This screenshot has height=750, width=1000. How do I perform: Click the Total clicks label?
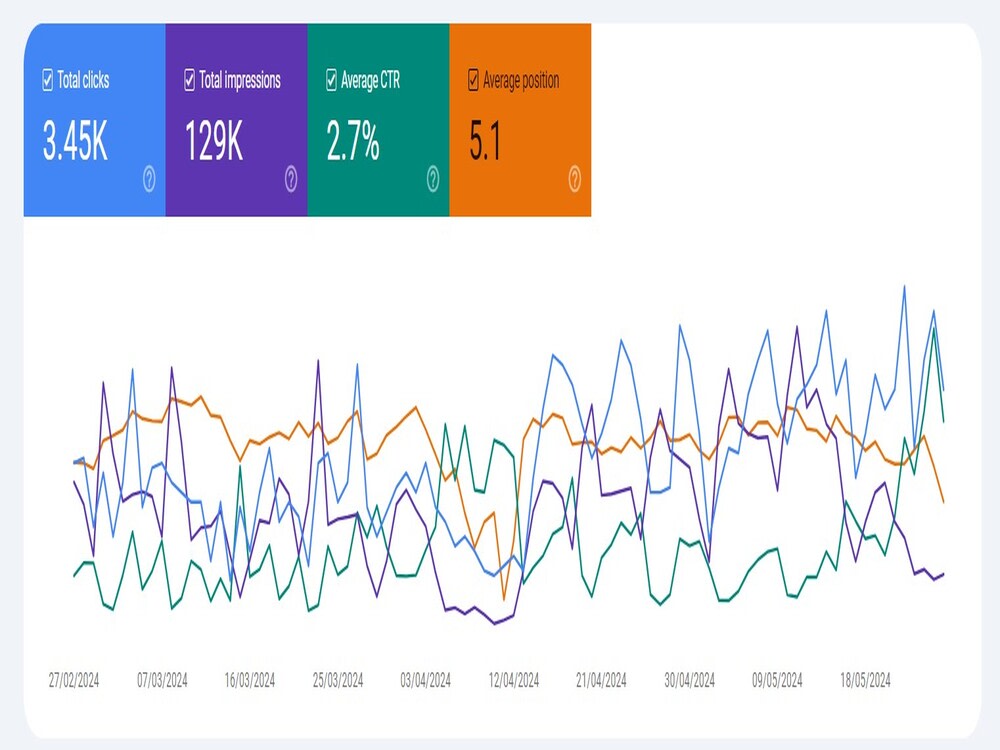pyautogui.click(x=84, y=80)
